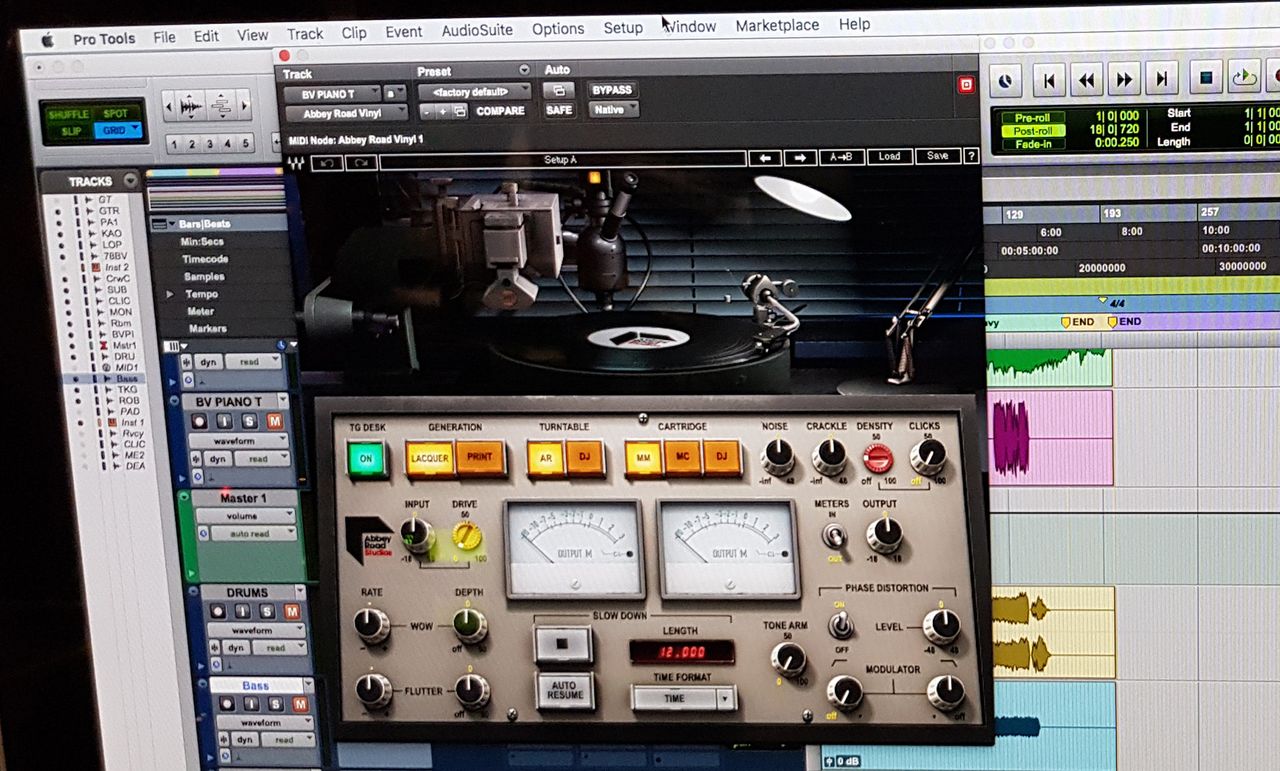
Task: Return to zero in the transport
Action: pyautogui.click(x=1048, y=79)
